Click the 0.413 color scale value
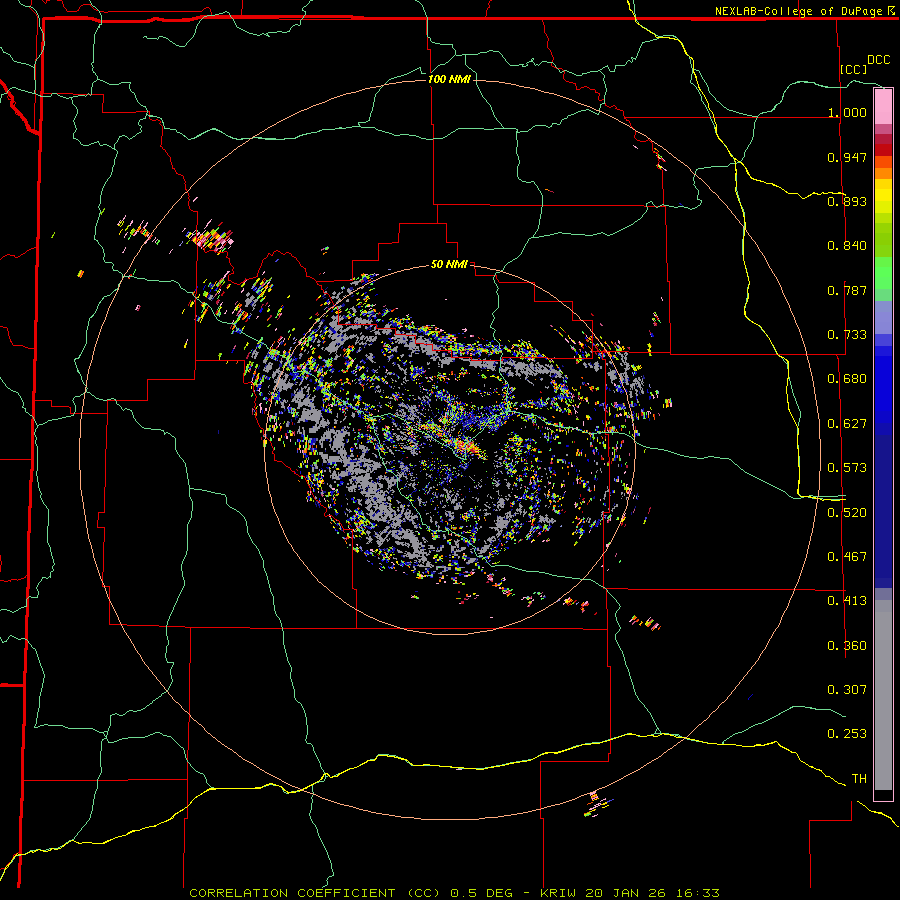Image resolution: width=900 pixels, height=900 pixels. pos(847,601)
